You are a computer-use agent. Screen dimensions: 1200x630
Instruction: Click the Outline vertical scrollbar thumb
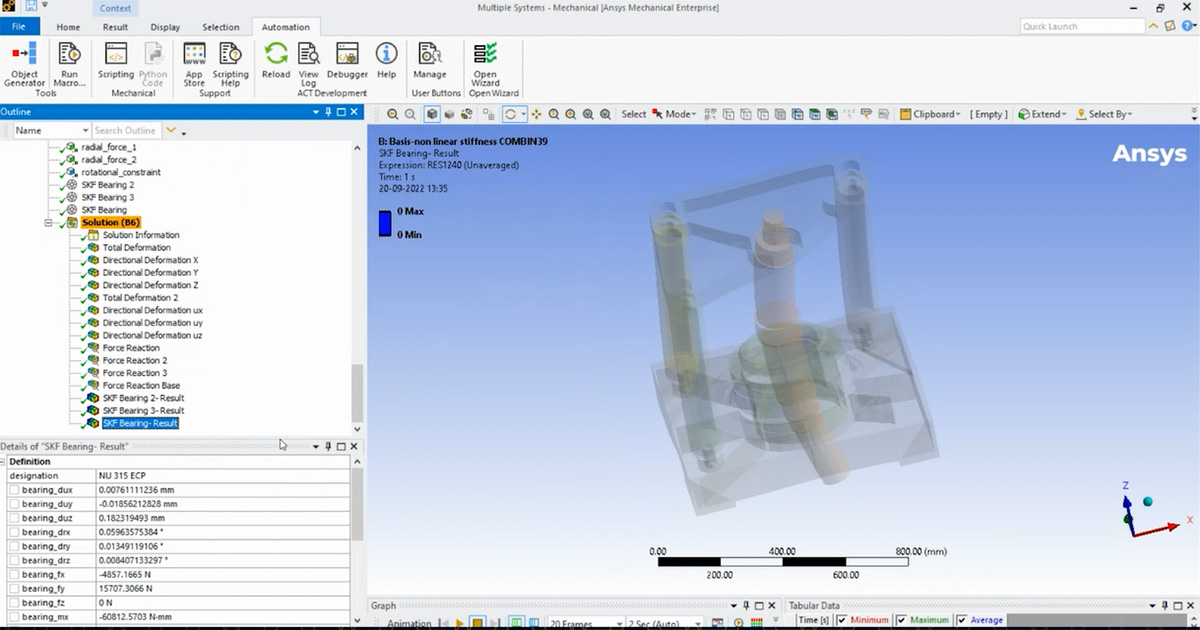click(357, 393)
